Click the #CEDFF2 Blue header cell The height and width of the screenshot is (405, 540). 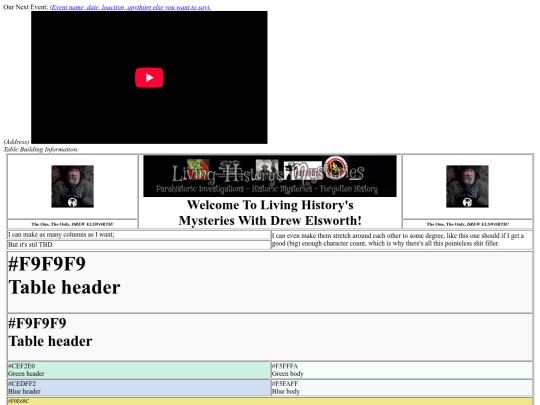(x=139, y=388)
